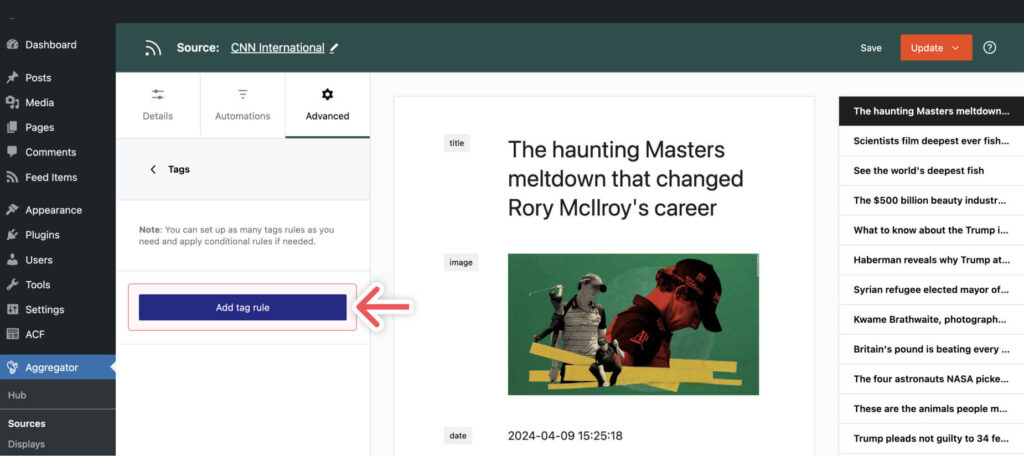Click the Users person icon
The height and width of the screenshot is (456, 1024).
[12, 260]
